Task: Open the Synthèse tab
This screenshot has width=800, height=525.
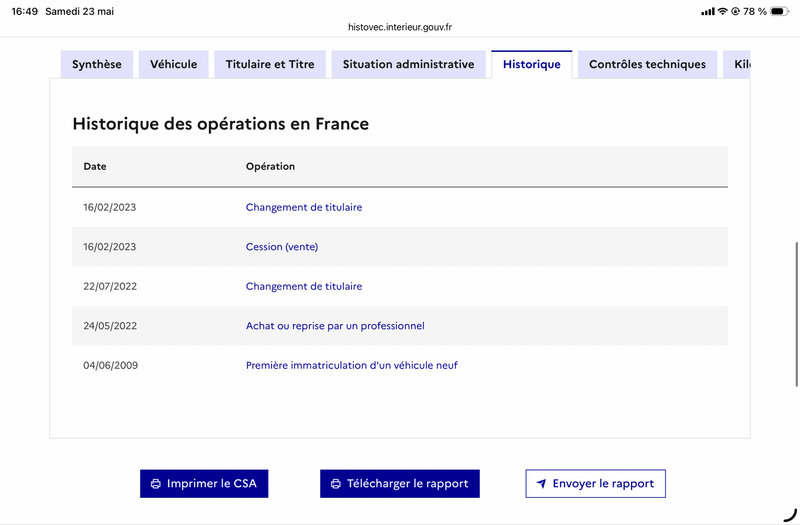Action: 97,64
